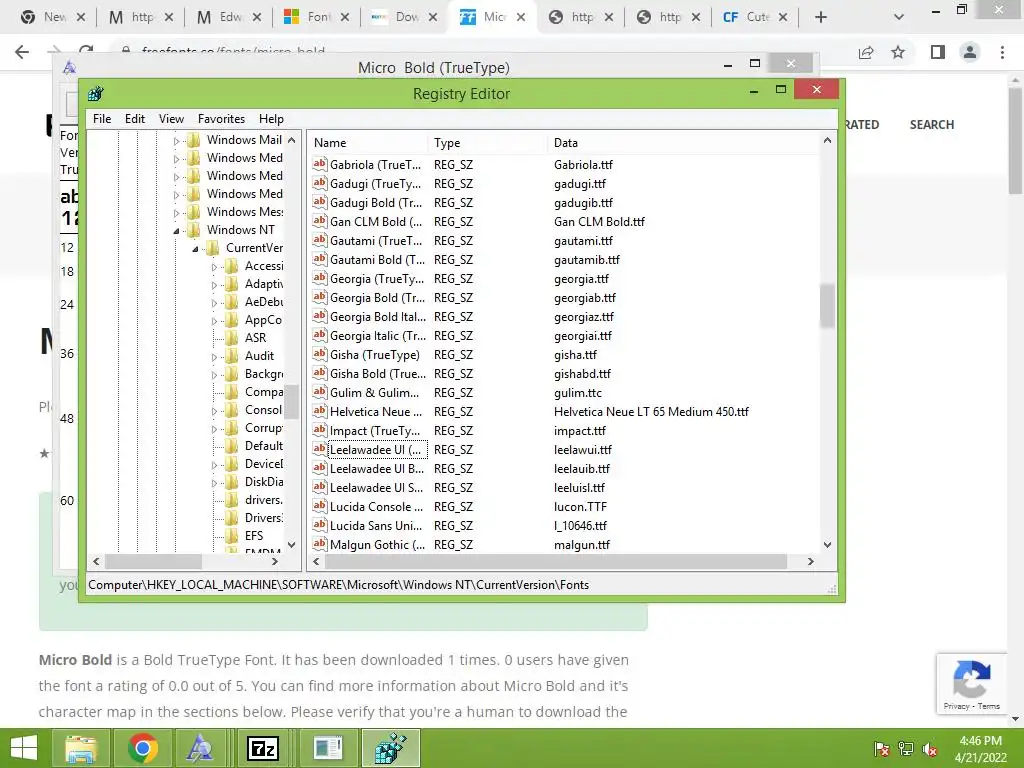Click the tree pane horizontal scrollbar thumb

click(153, 561)
